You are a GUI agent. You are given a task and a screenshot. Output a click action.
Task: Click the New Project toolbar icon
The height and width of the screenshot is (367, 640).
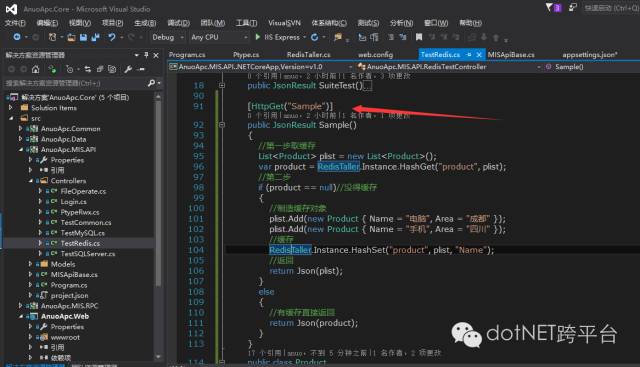[x=52, y=37]
